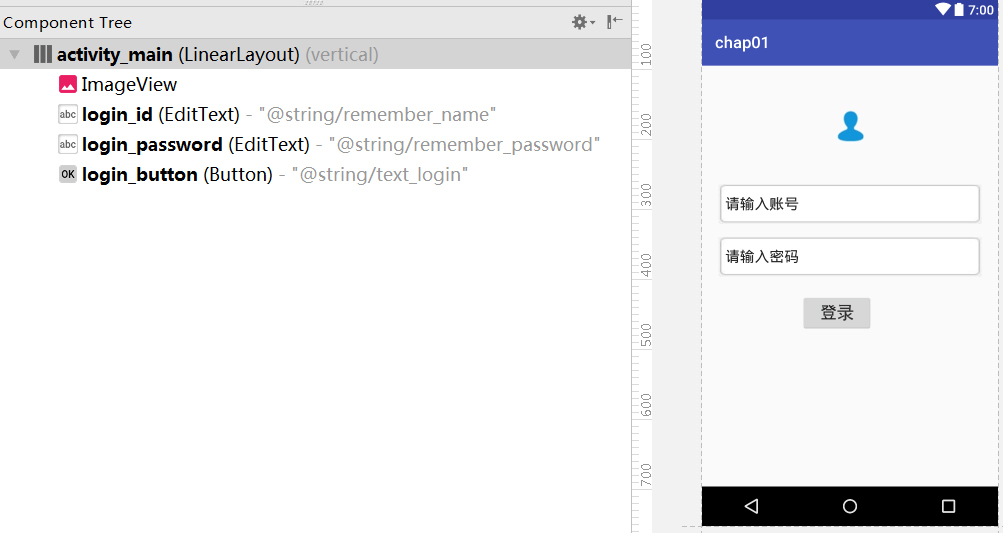Click the abc icon beside login_password

68,145
